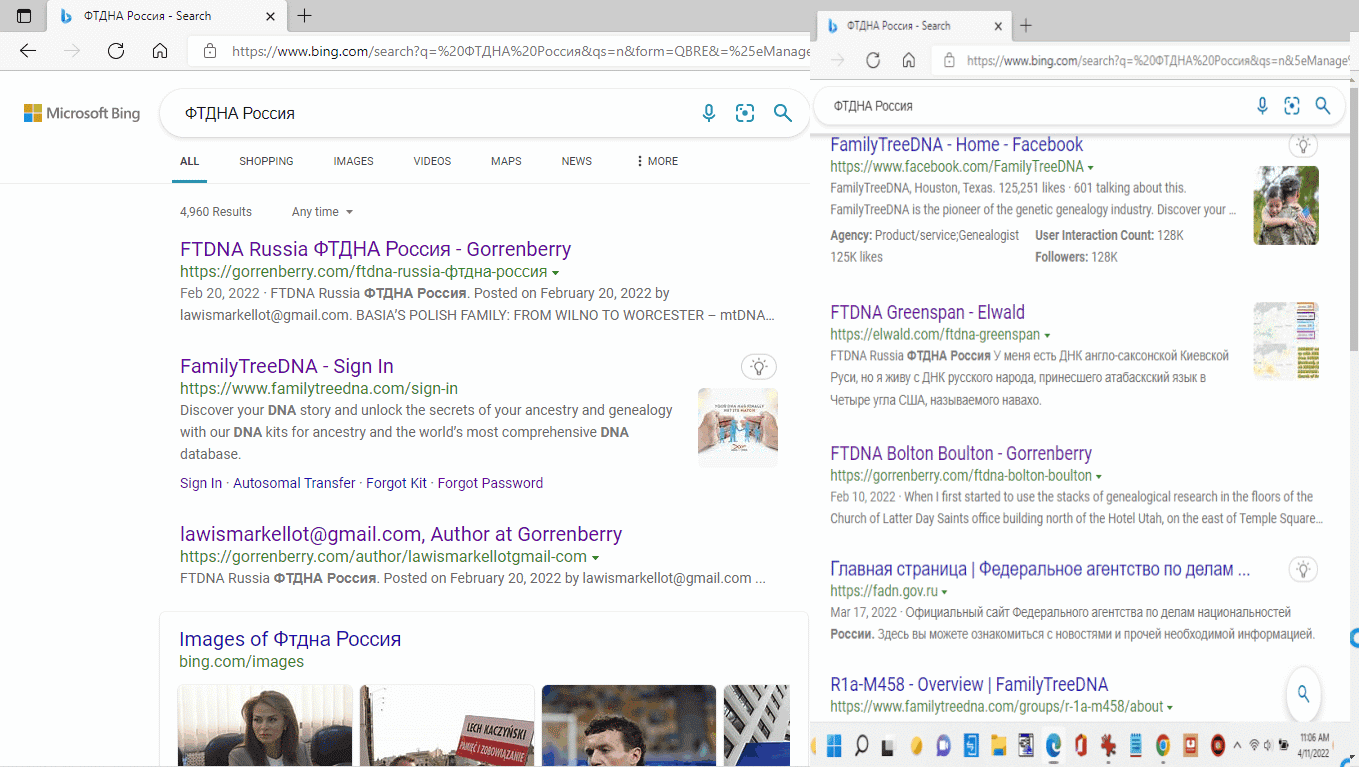
Task: Click the Forgot Kit sublink
Action: 396,483
